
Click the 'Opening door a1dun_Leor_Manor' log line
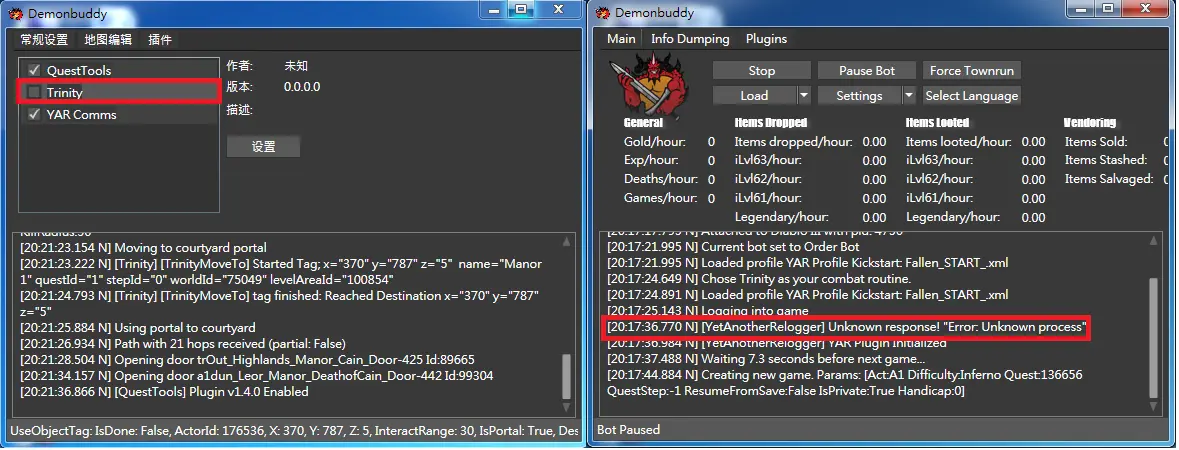256,376
